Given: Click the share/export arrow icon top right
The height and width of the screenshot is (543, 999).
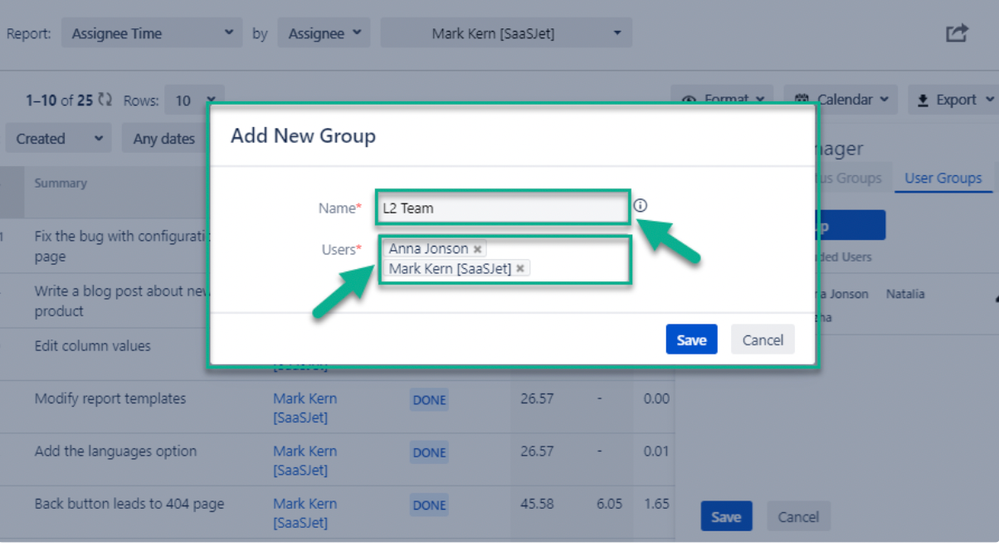Looking at the screenshot, I should coord(956,33).
